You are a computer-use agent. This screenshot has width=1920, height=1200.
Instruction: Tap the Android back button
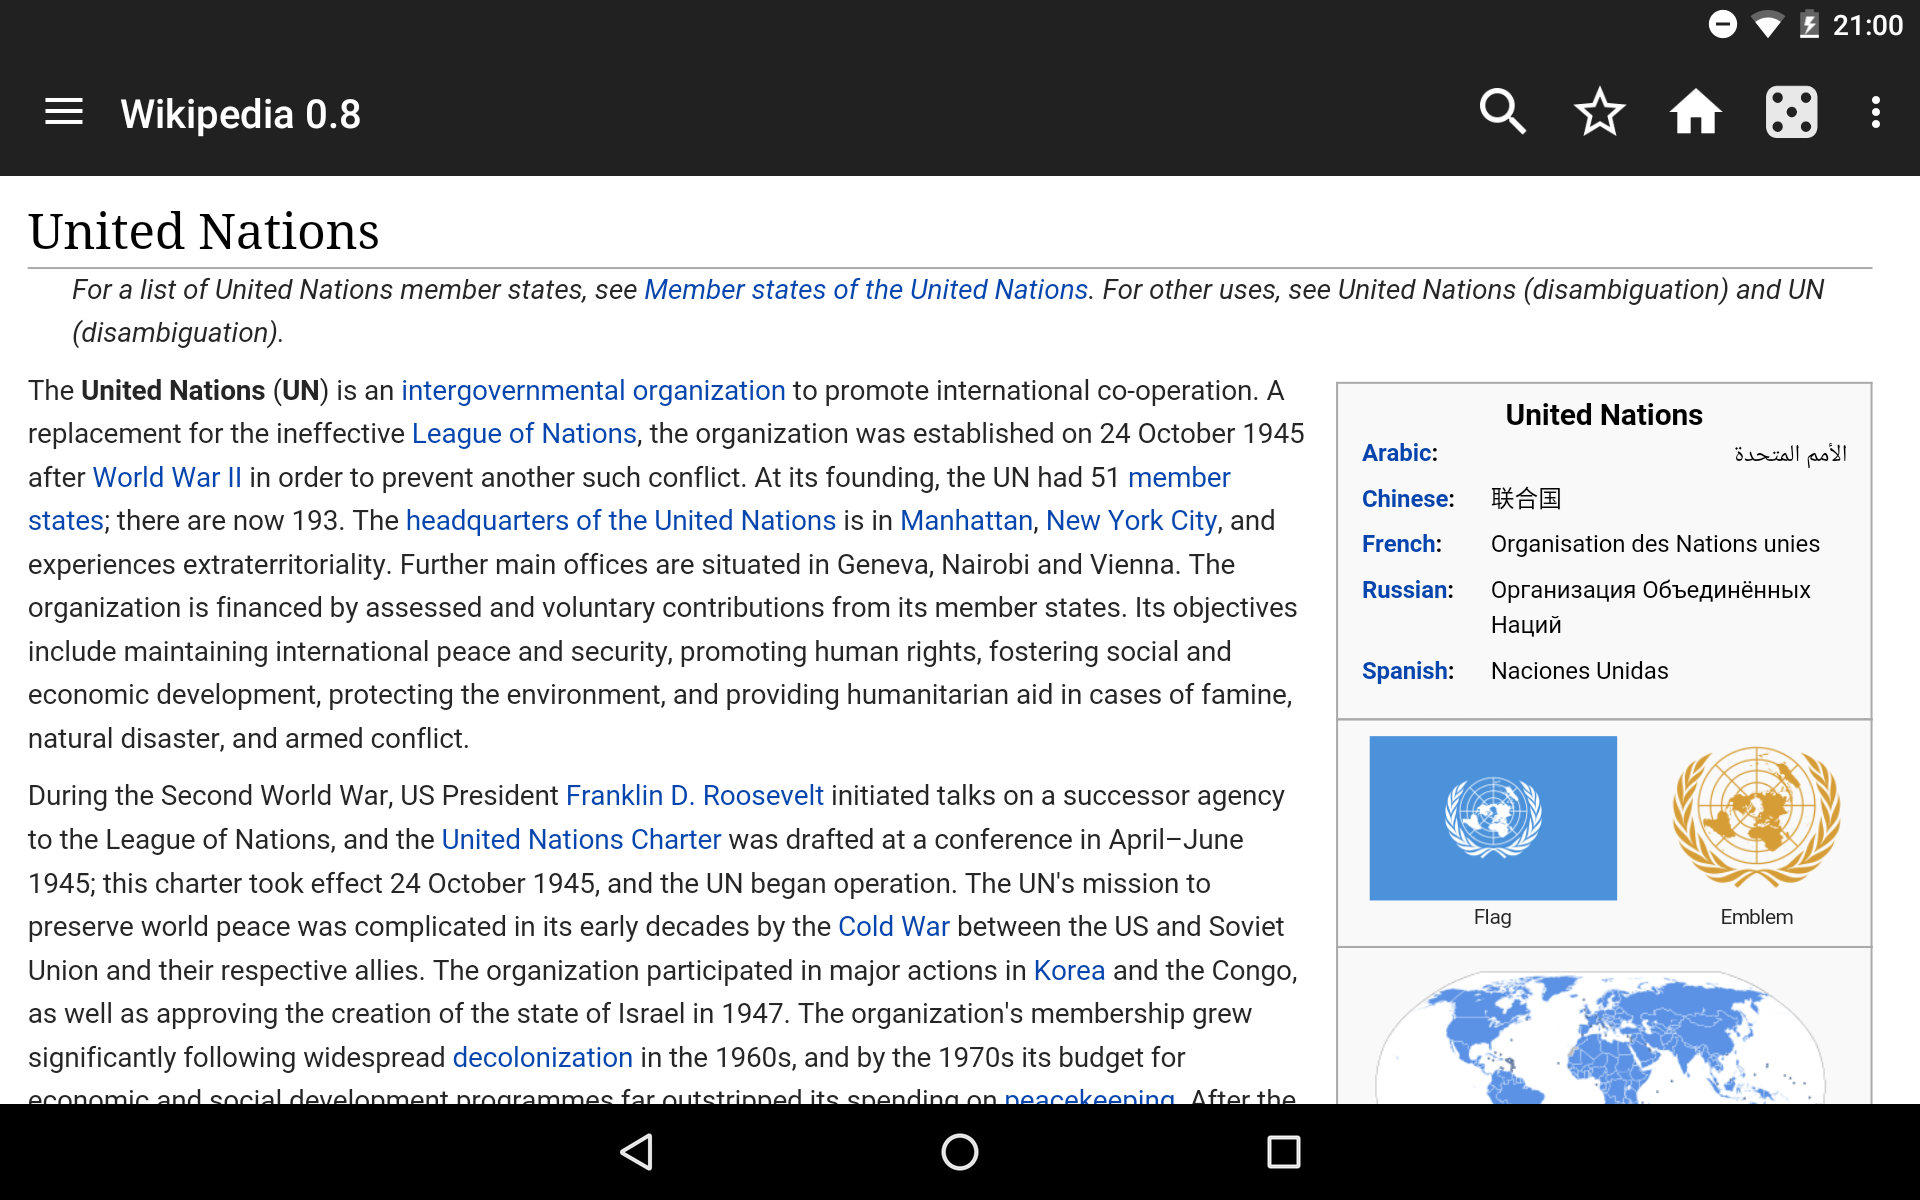(637, 1152)
